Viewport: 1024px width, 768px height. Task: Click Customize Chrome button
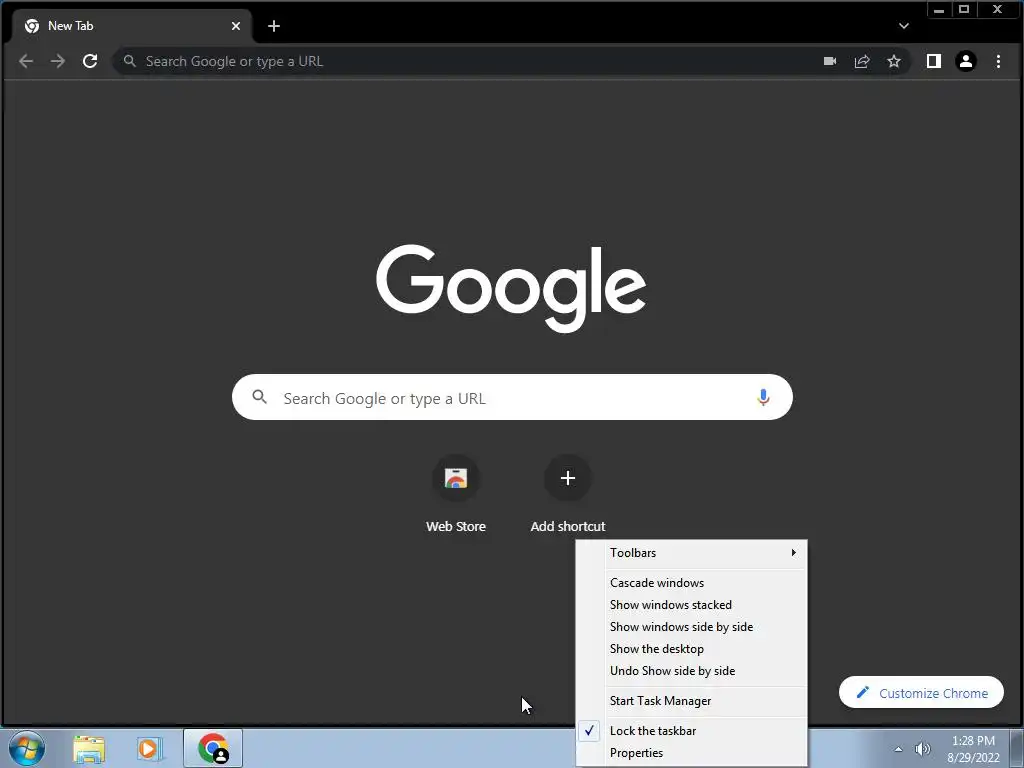[921, 693]
